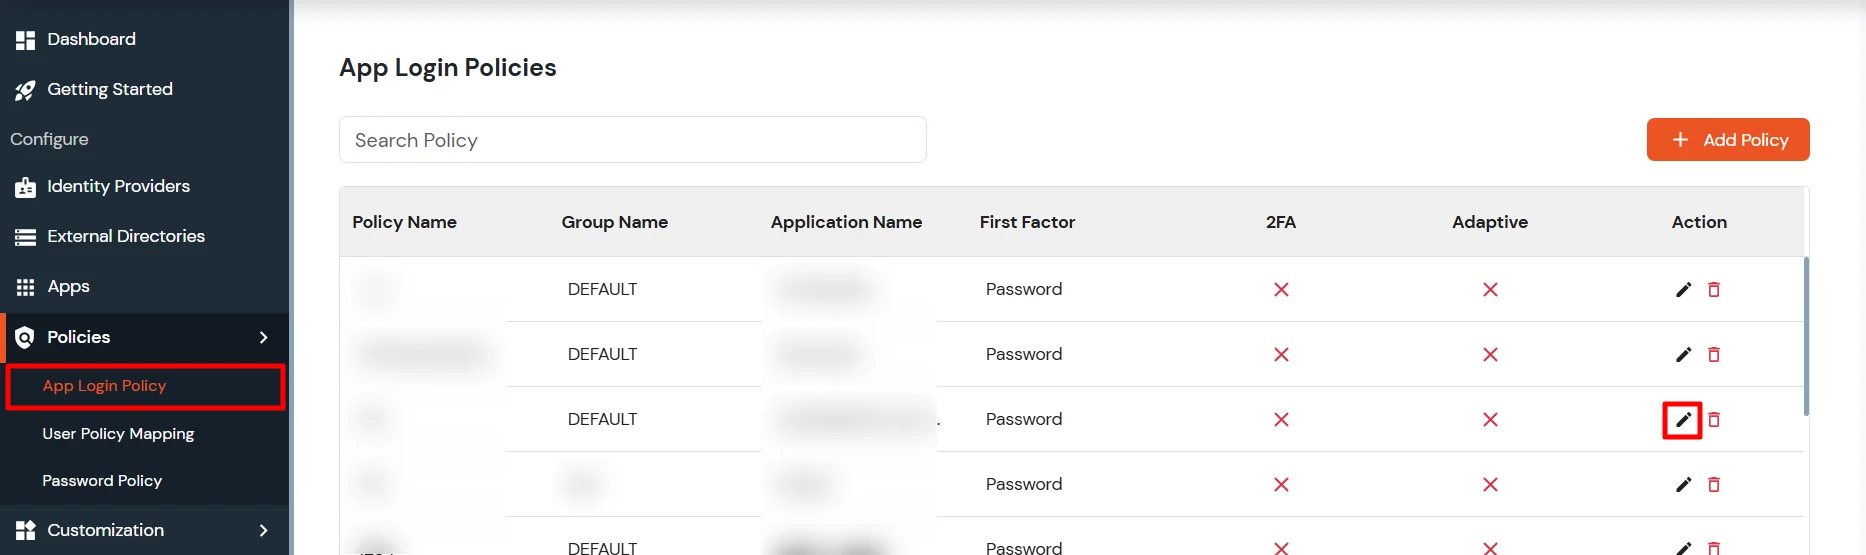This screenshot has width=1866, height=555.
Task: Click the Group Name column header
Action: [x=615, y=222]
